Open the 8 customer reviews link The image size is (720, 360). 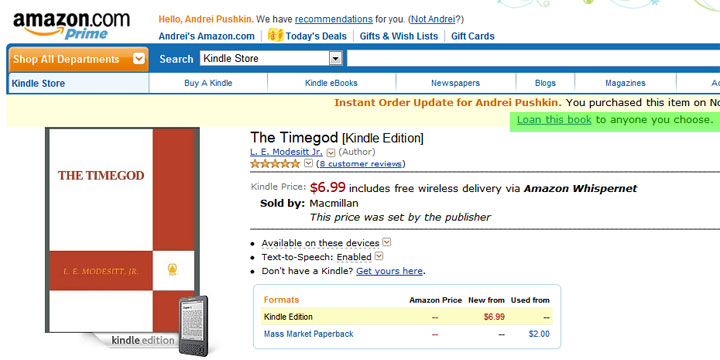click(360, 164)
